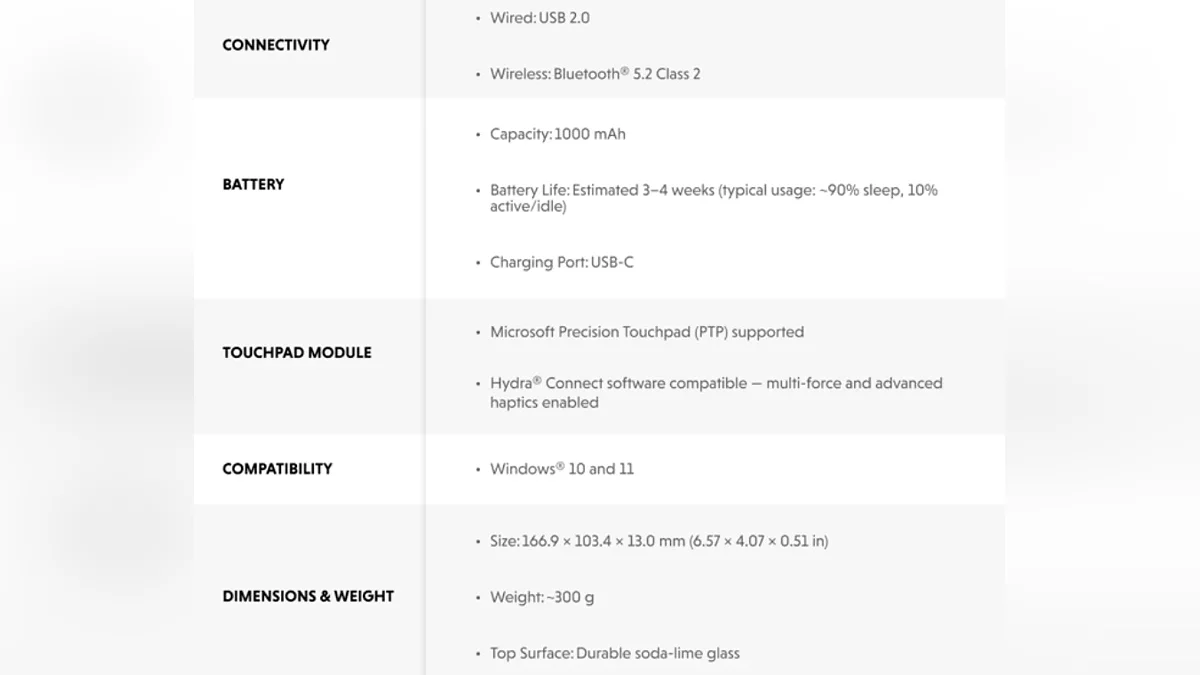Click the Microsoft Precision Touchpad (PTP) supported line

[x=646, y=332]
